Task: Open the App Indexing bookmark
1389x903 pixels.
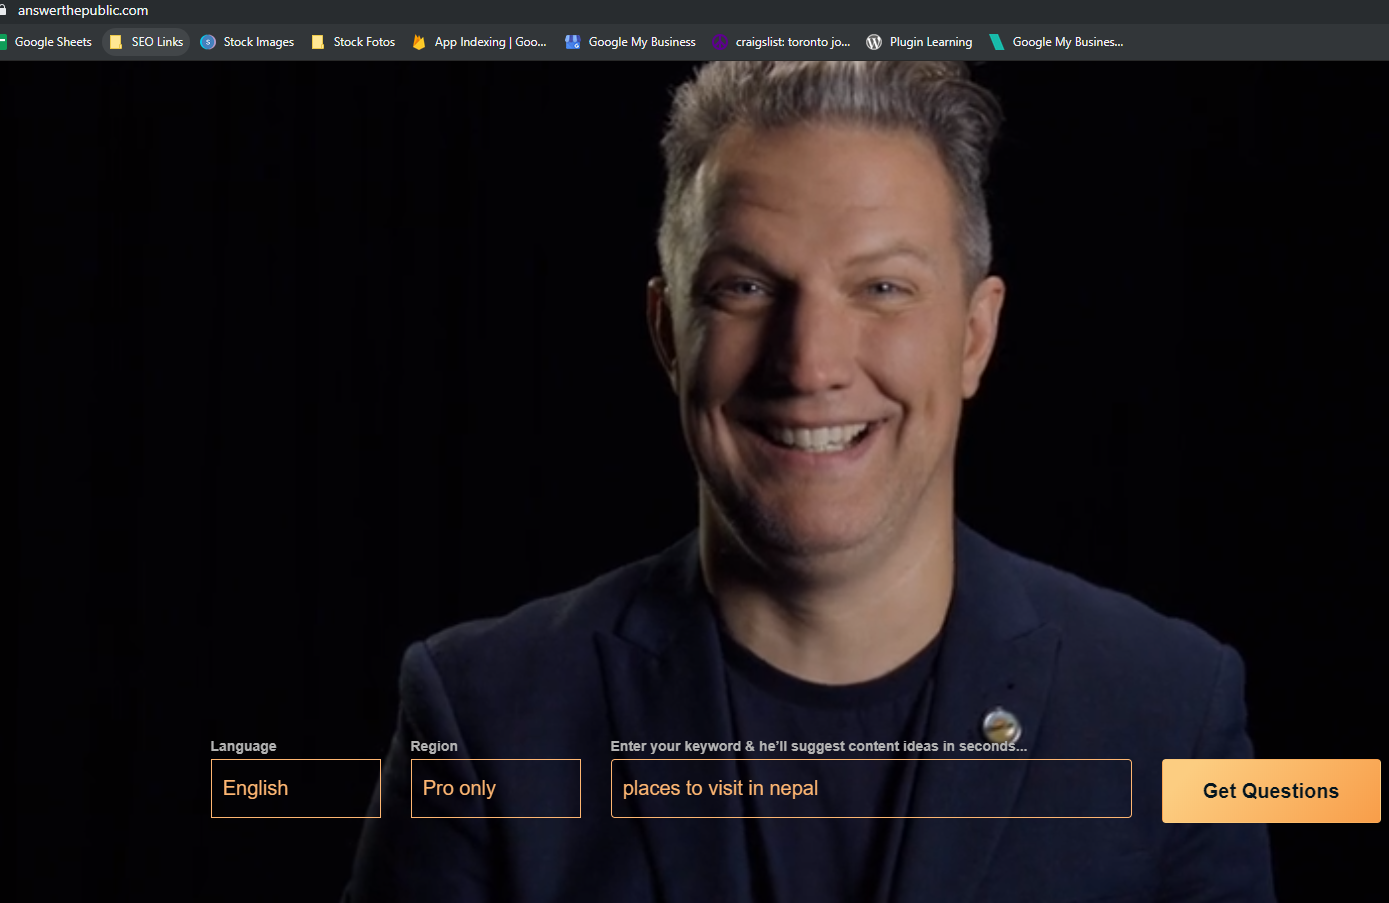Action: (479, 42)
